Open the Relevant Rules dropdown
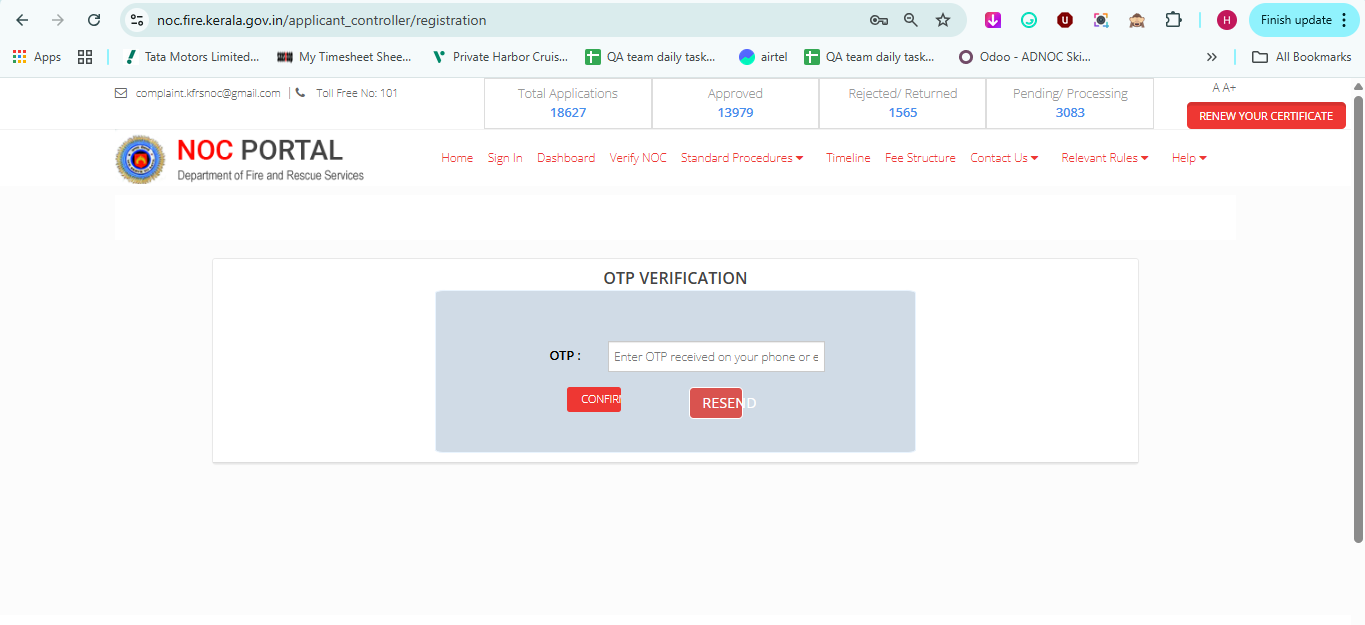This screenshot has height=625, width=1365. coord(1104,158)
